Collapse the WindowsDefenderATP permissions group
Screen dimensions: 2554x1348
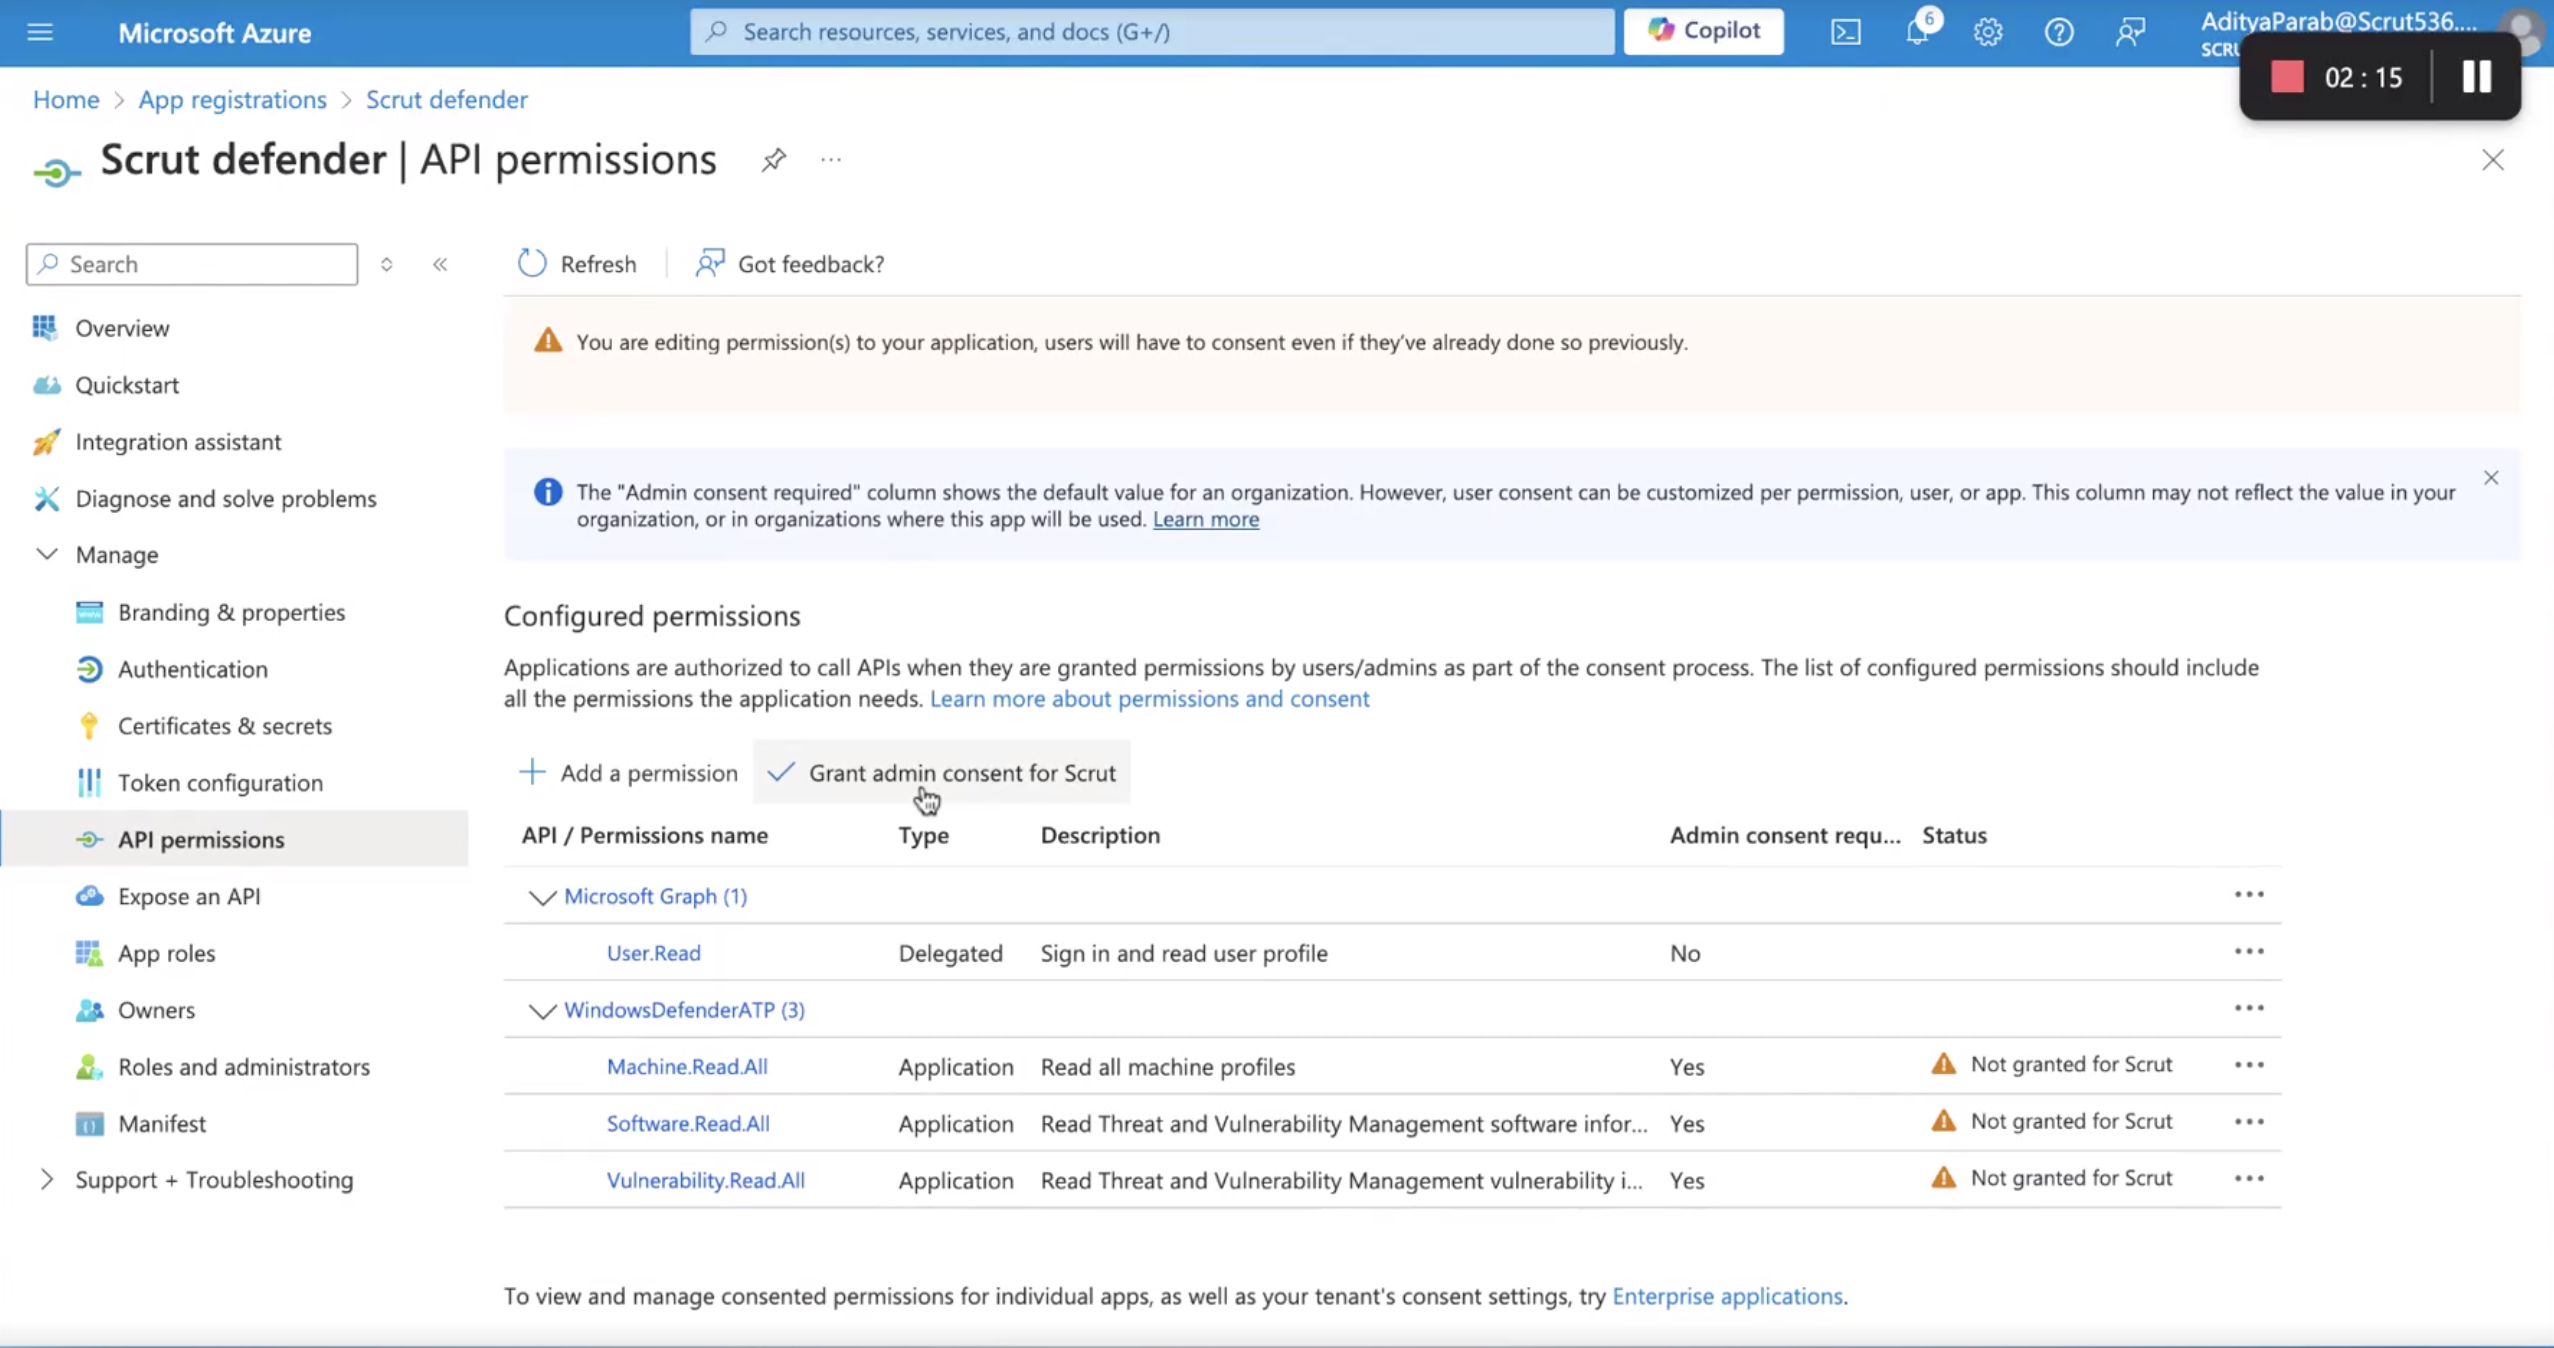[542, 1011]
